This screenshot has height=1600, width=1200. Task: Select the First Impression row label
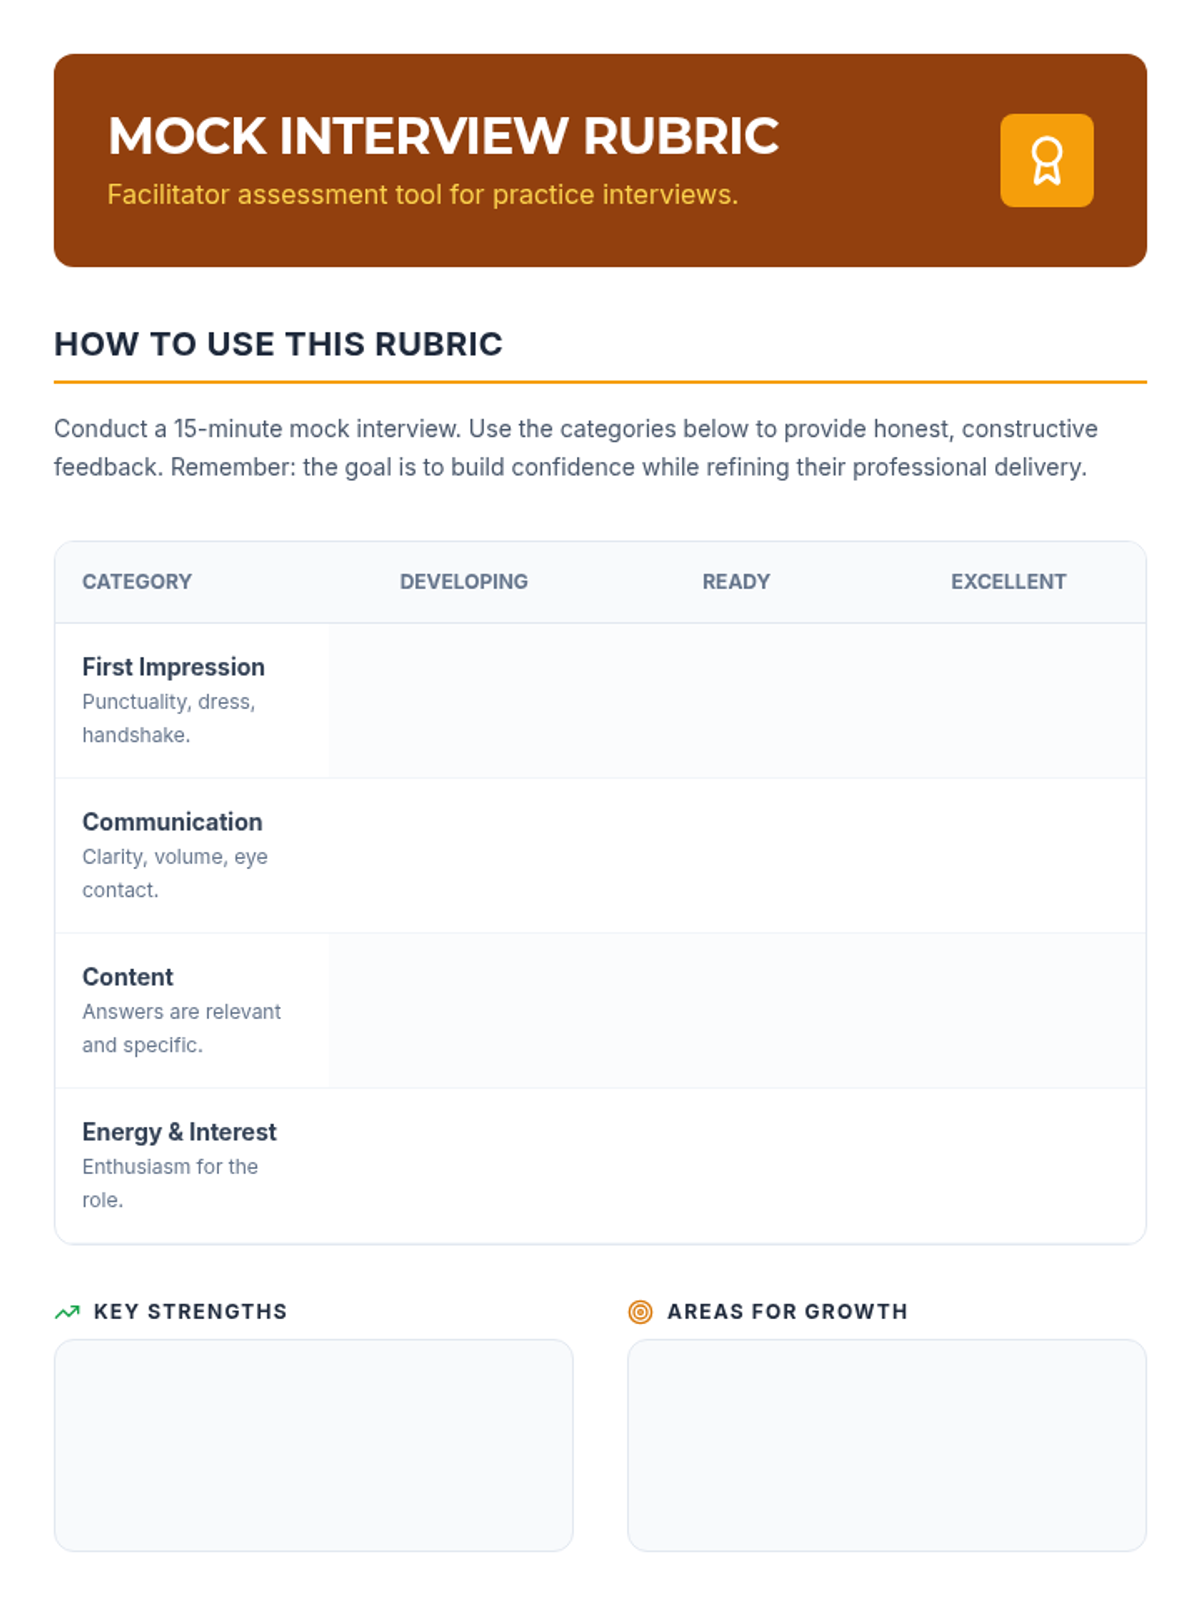(173, 667)
